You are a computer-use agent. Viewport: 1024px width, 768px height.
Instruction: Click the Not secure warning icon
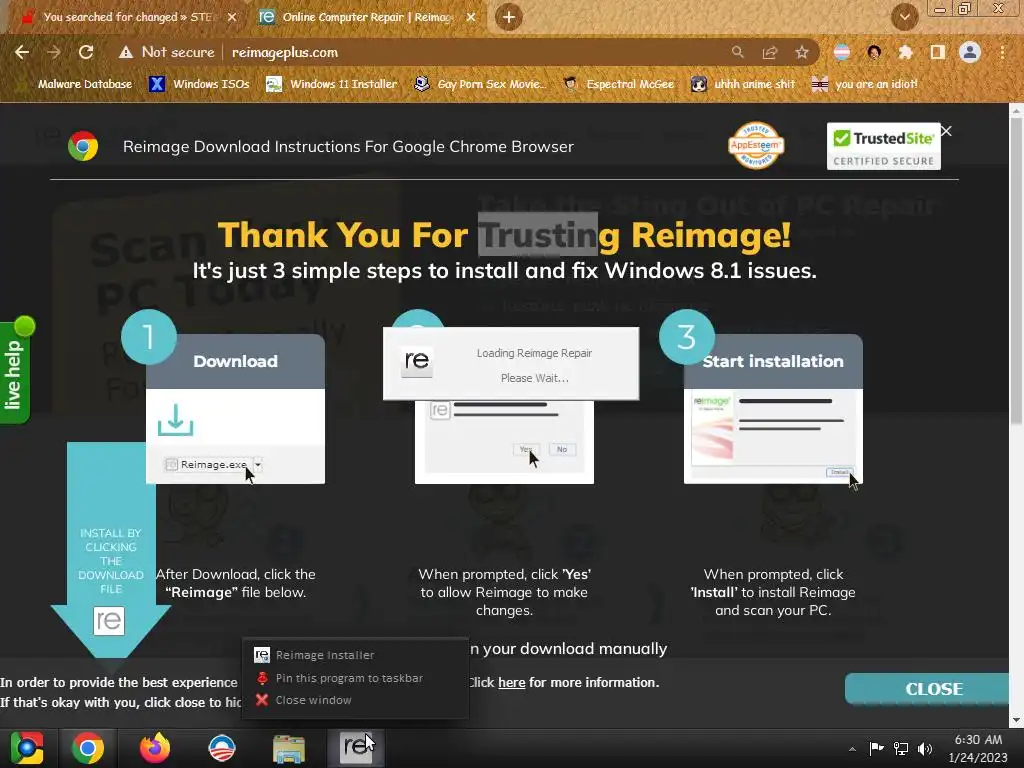125,52
